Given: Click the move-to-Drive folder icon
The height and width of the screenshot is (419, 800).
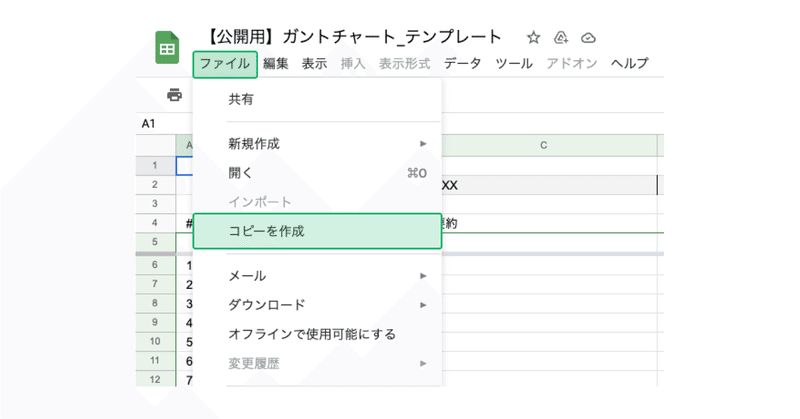Looking at the screenshot, I should (x=561, y=37).
